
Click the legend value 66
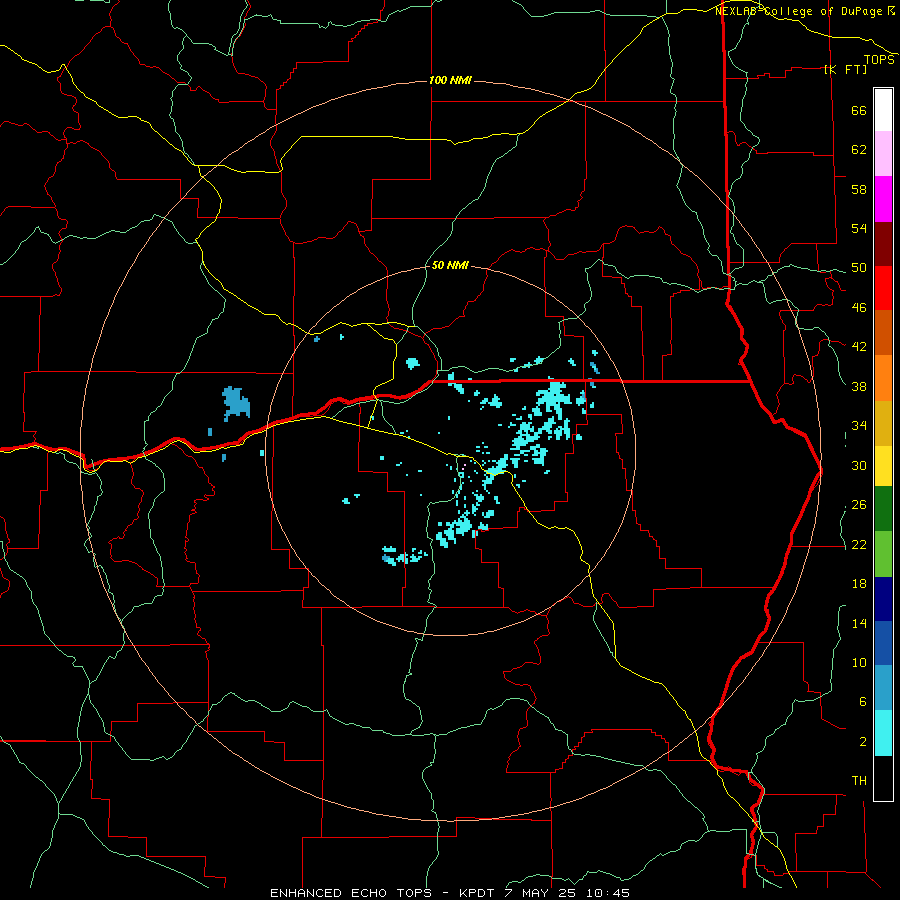[859, 110]
